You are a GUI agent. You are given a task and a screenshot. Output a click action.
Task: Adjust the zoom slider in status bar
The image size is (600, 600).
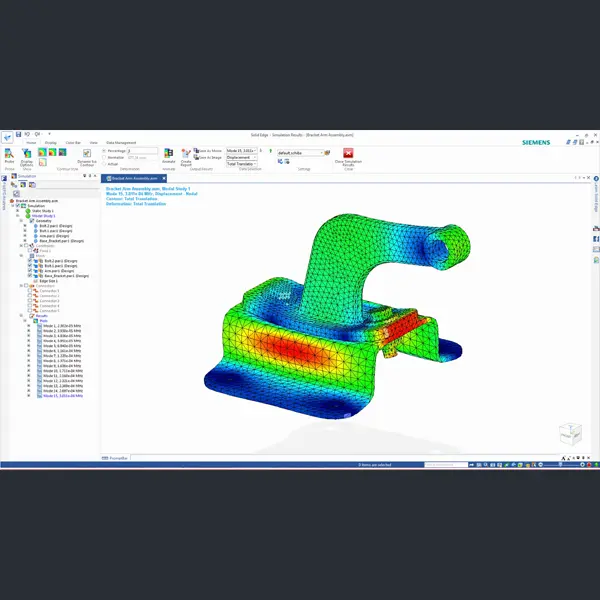click(561, 465)
